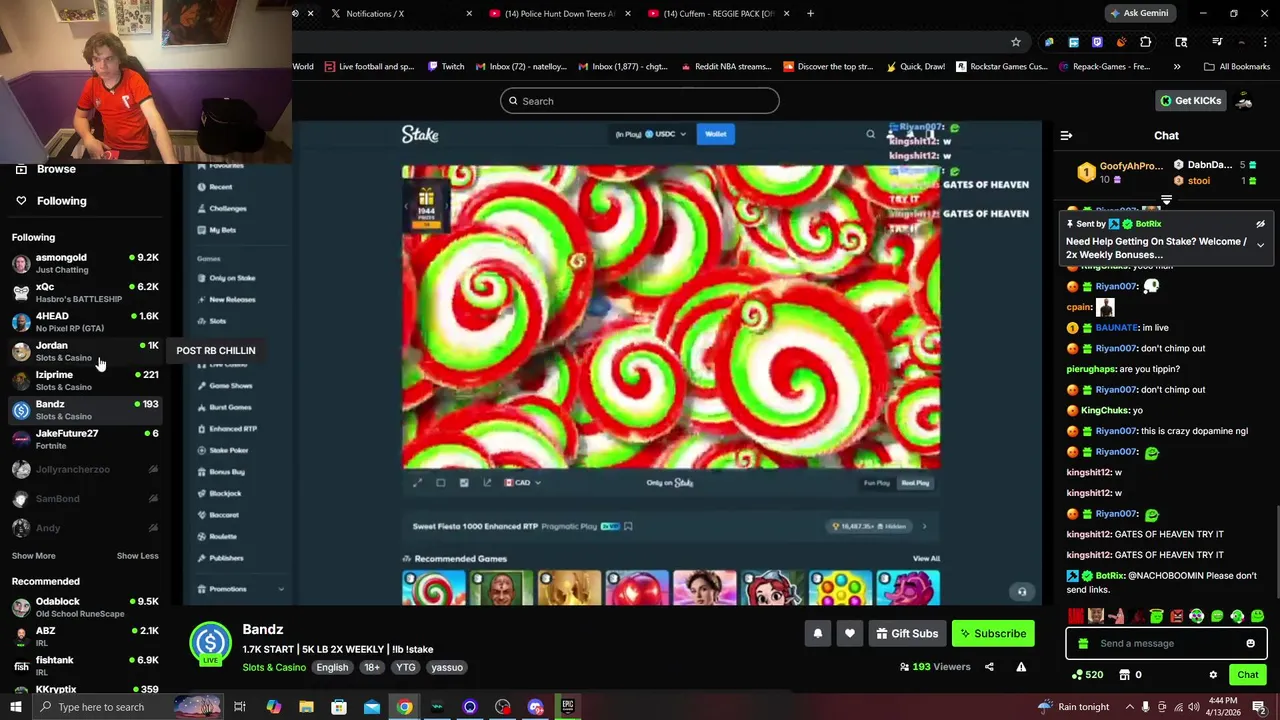Open the Iziprime channel

pyautogui.click(x=85, y=380)
